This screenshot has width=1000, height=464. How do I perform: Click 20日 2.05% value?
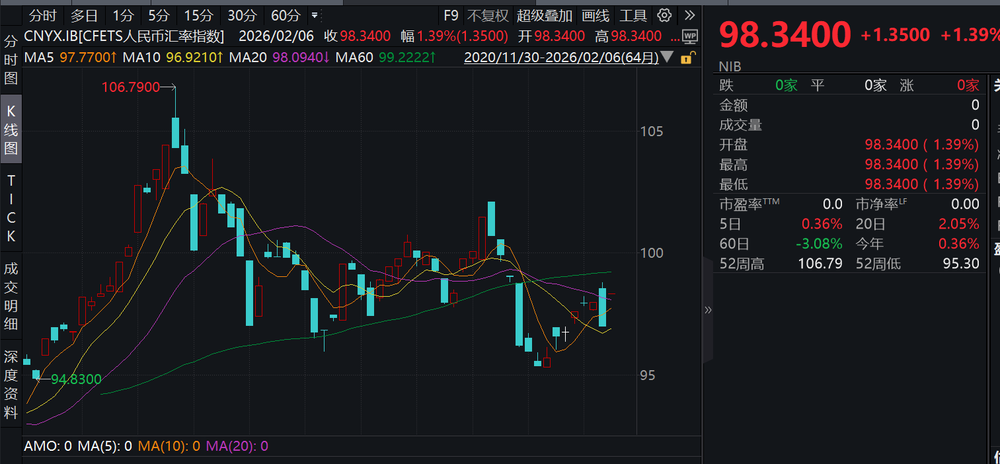(x=959, y=224)
